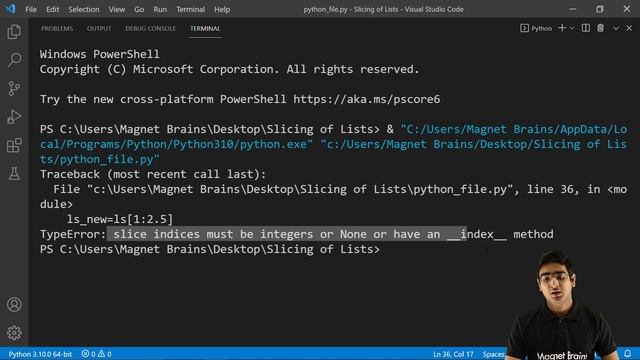This screenshot has height=360, width=640.
Task: Collapse panel with chevron down
Action: (x=616, y=28)
